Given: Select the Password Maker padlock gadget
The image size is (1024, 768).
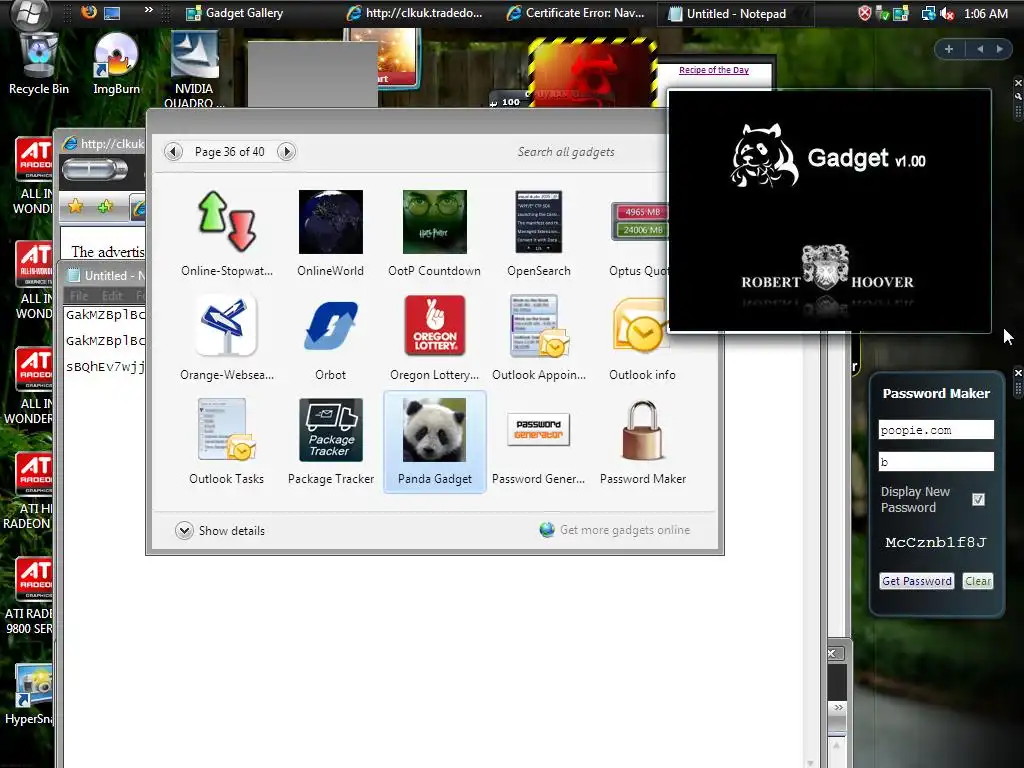Looking at the screenshot, I should click(x=643, y=430).
